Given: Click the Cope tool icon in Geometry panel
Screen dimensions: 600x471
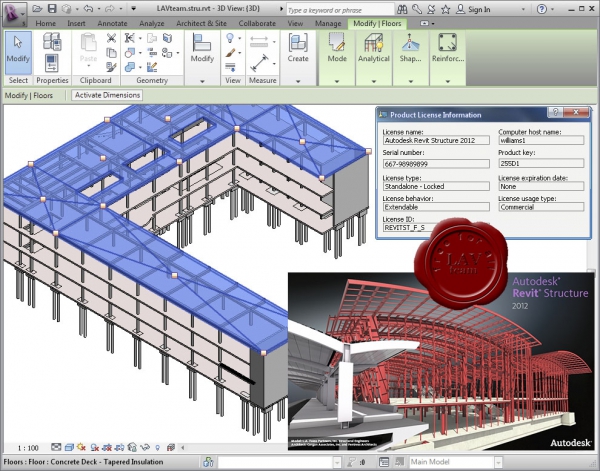Looking at the screenshot, I should click(130, 37).
